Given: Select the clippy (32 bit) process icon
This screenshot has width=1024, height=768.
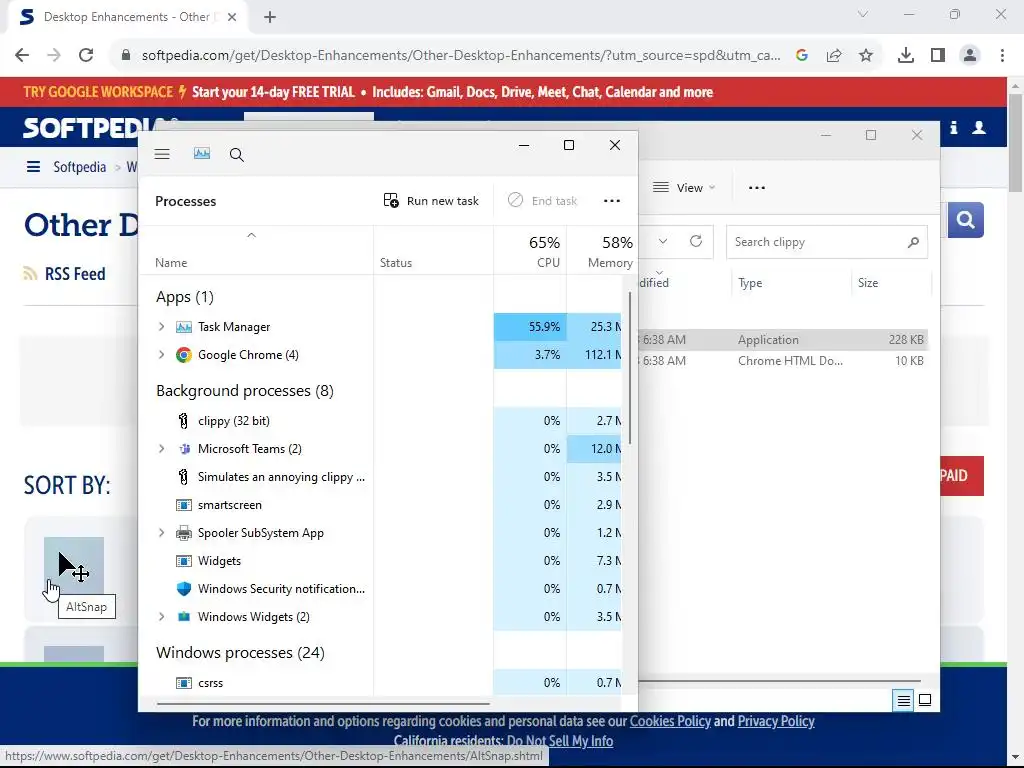Looking at the screenshot, I should coord(184,421).
